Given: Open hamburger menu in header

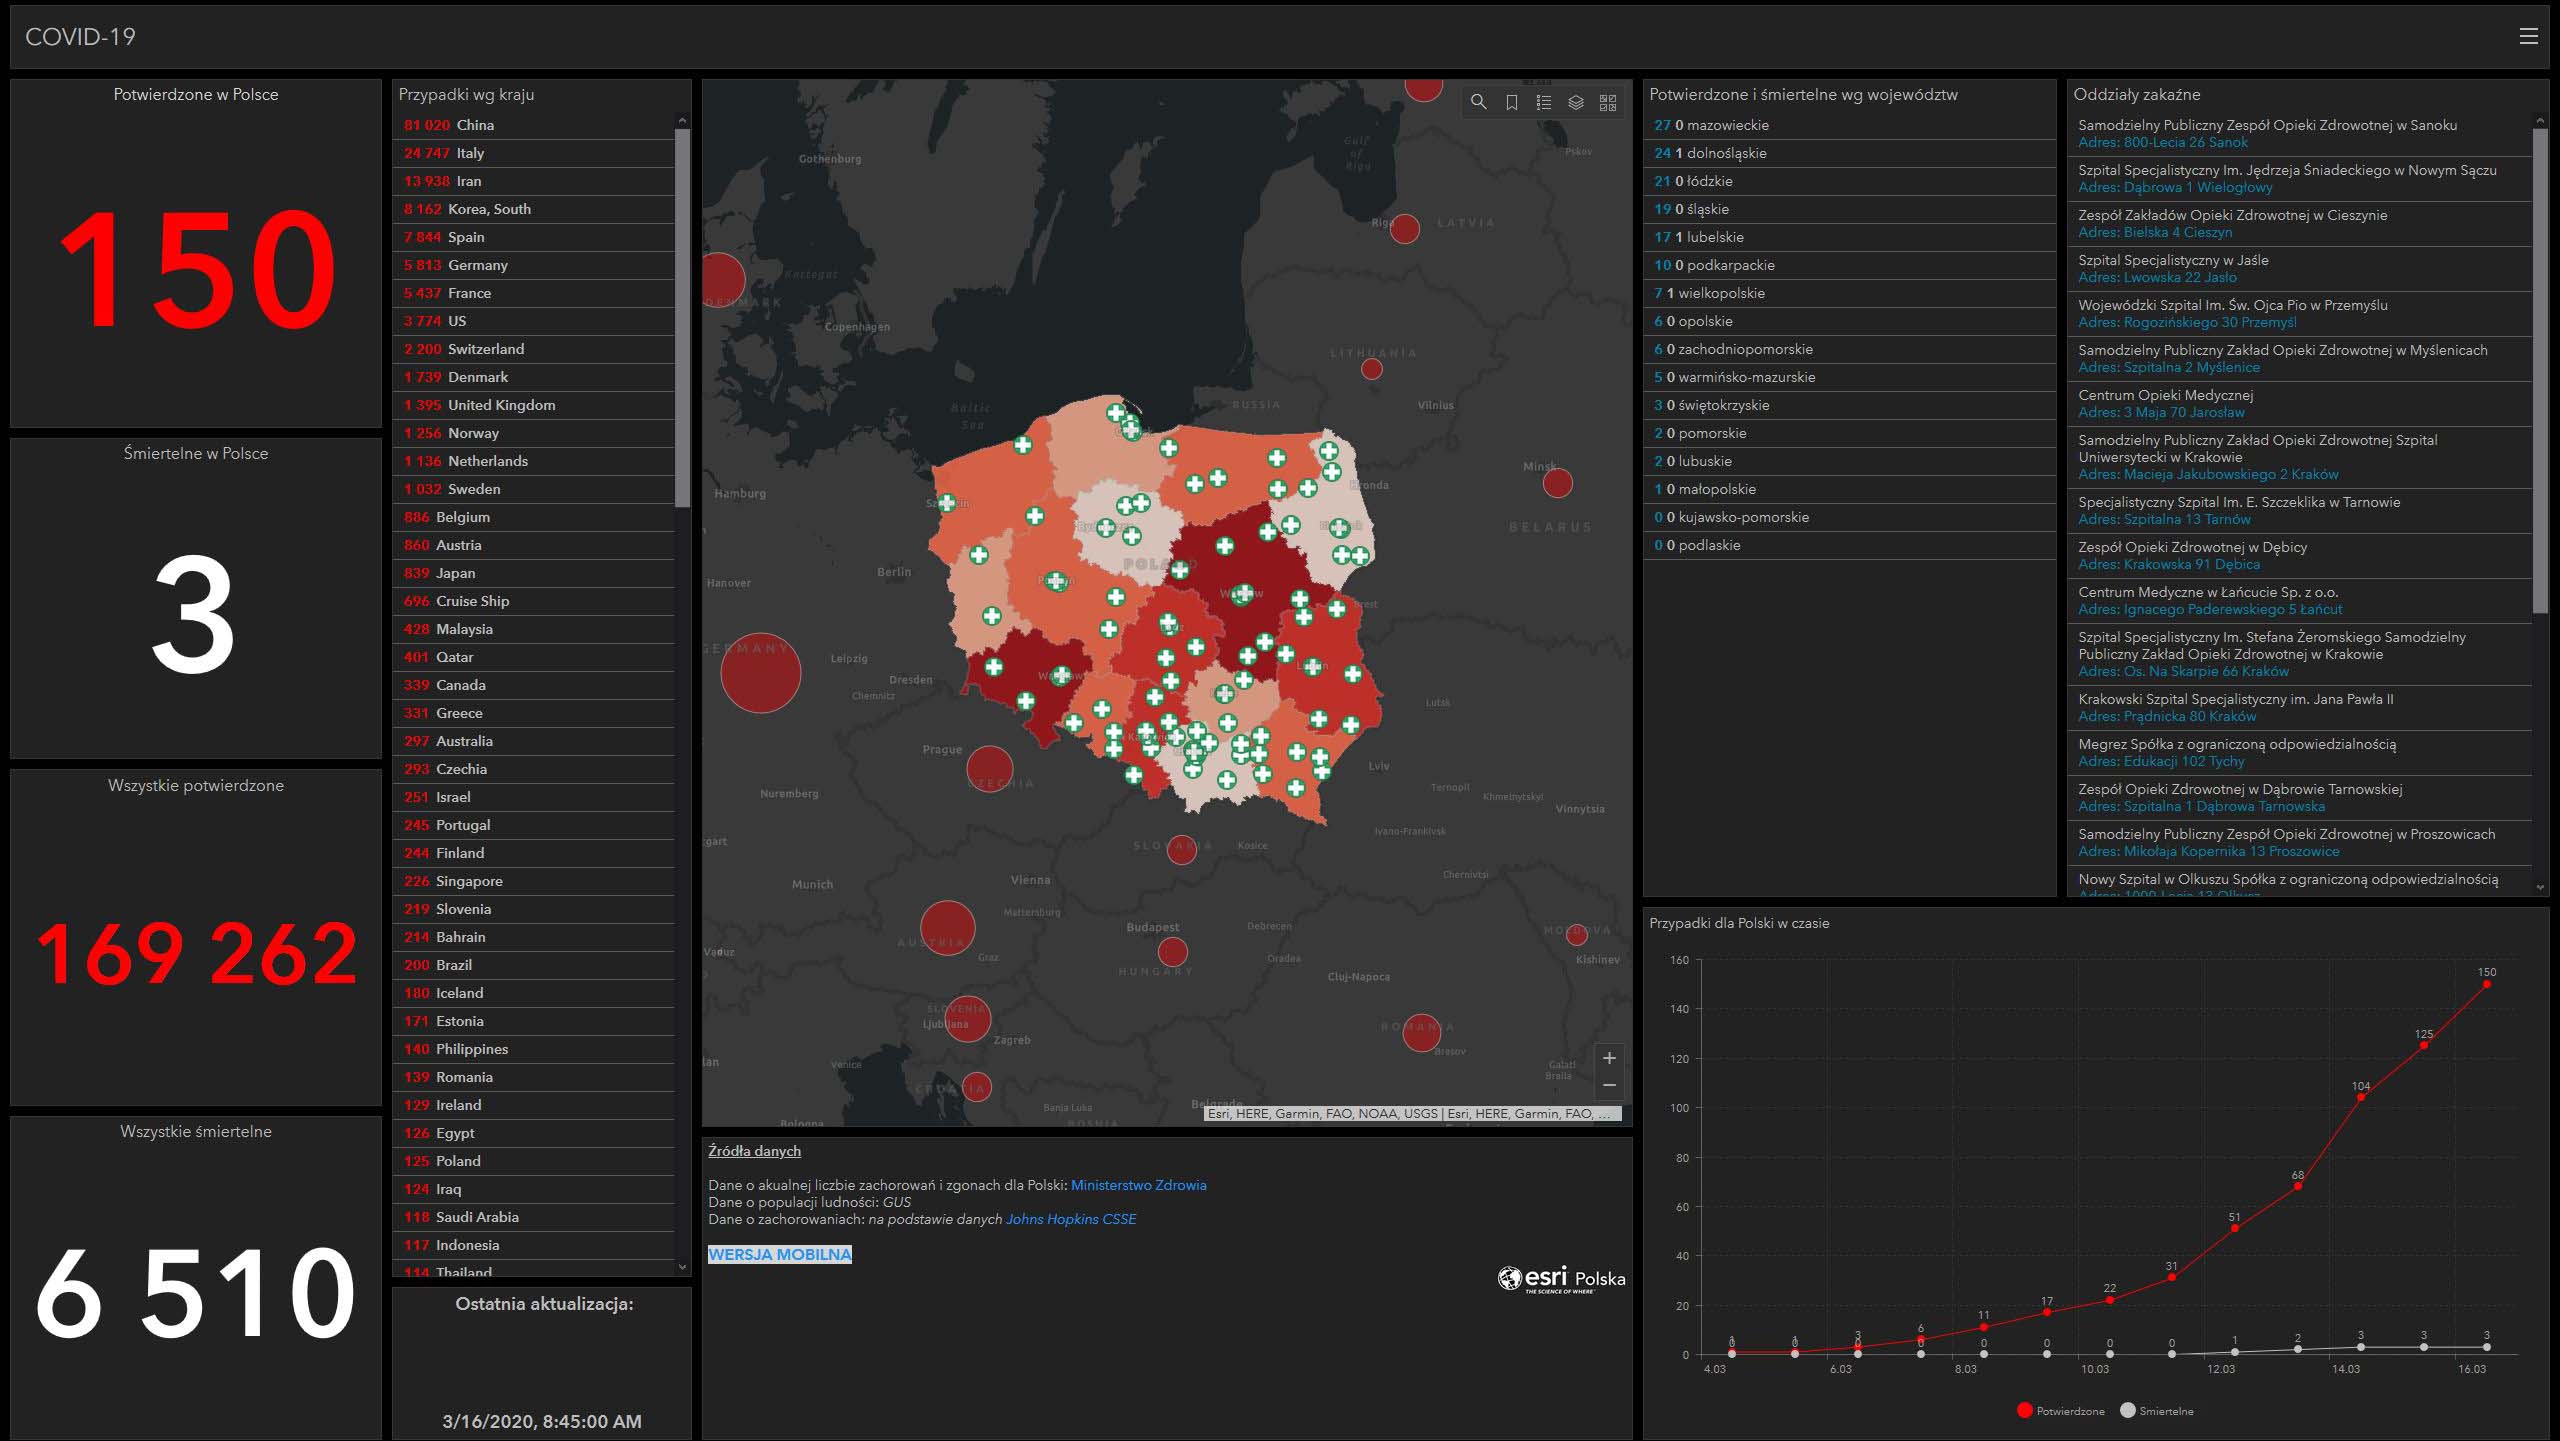Looking at the screenshot, I should pyautogui.click(x=2528, y=37).
